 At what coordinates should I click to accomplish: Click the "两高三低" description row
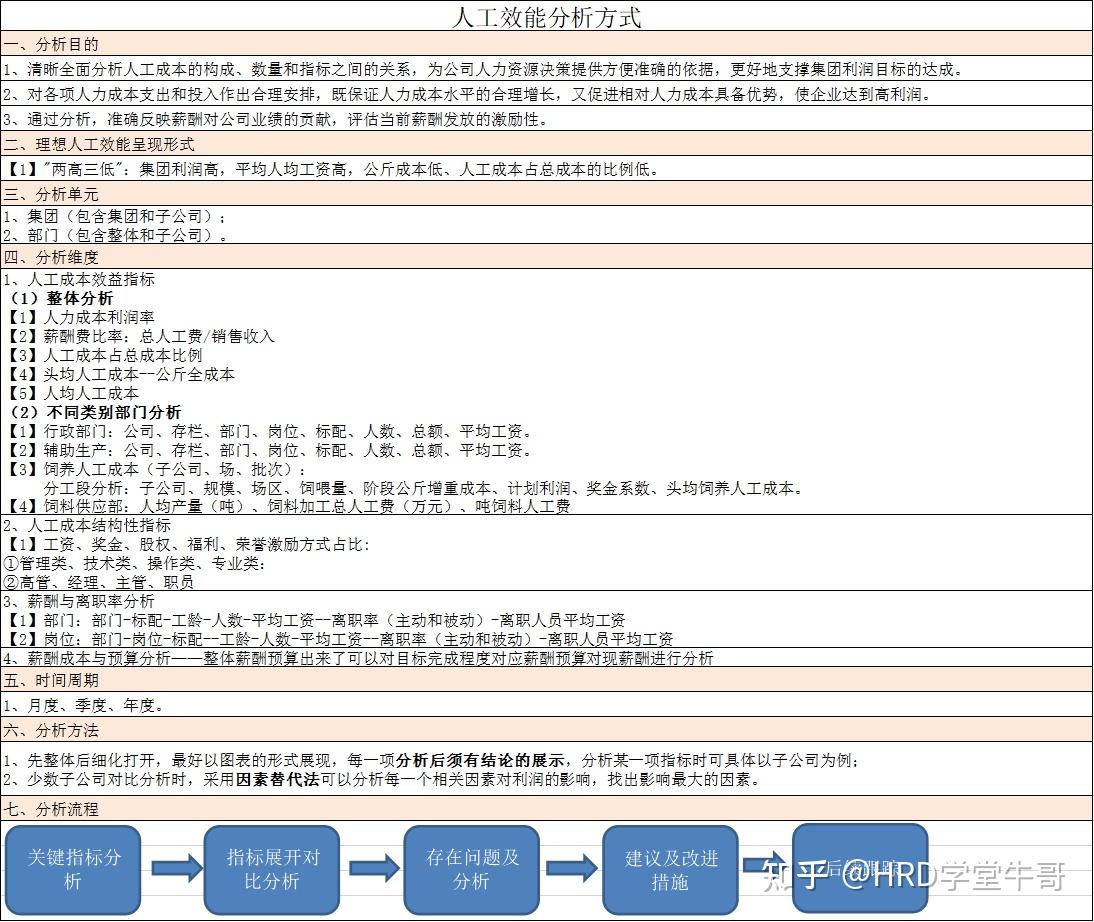546,169
